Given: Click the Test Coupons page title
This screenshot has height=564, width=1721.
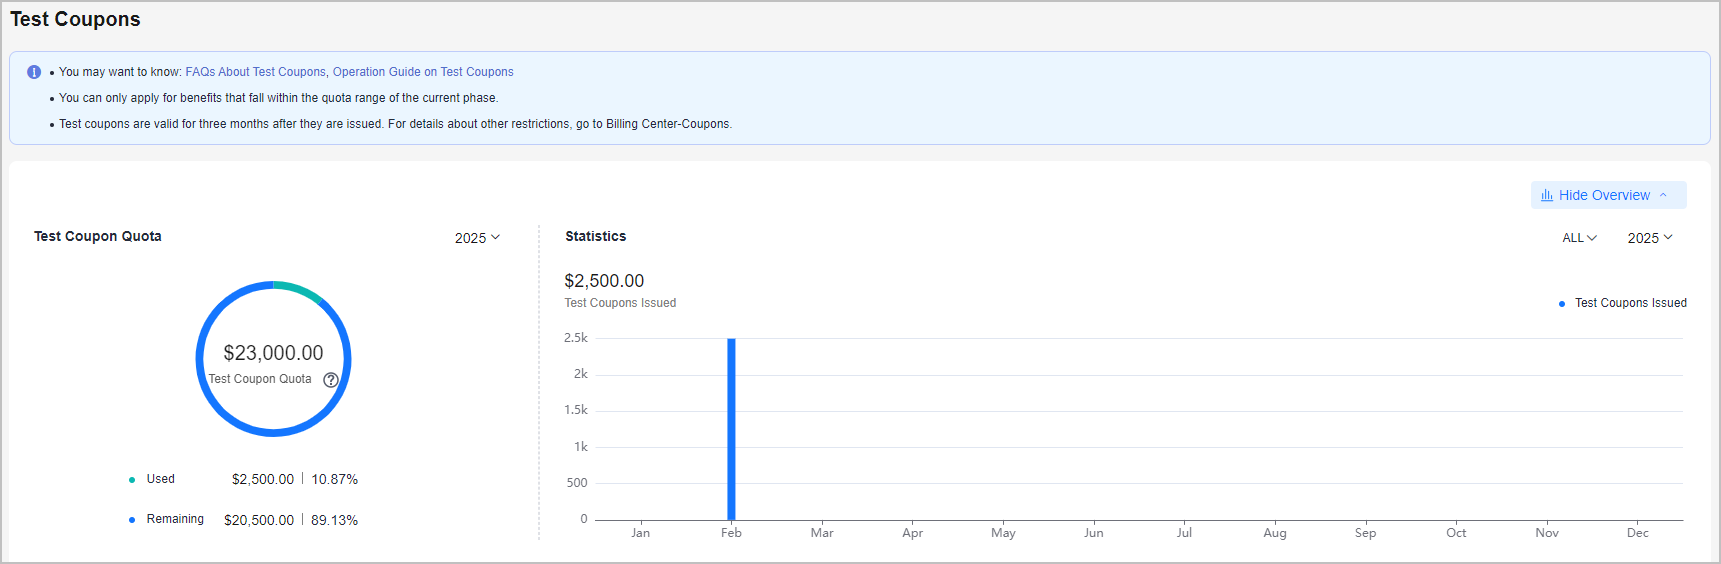Looking at the screenshot, I should [x=75, y=19].
